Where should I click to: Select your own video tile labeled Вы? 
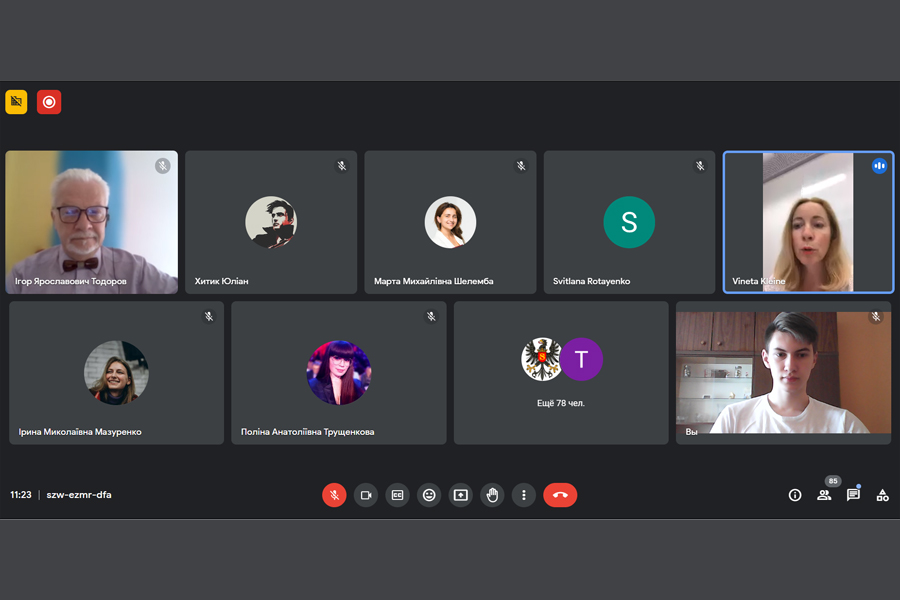point(783,373)
